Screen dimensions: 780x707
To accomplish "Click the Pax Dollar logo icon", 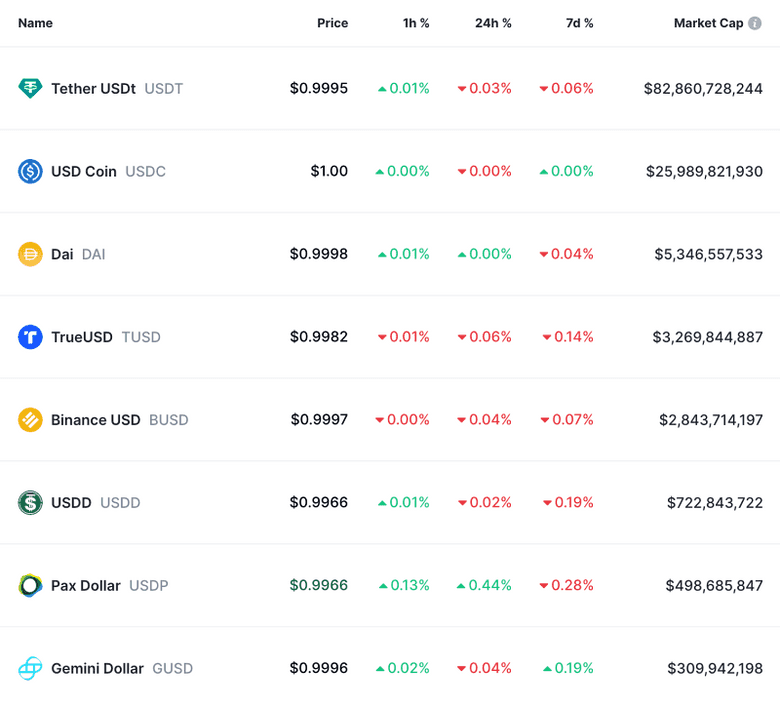I will [30, 585].
